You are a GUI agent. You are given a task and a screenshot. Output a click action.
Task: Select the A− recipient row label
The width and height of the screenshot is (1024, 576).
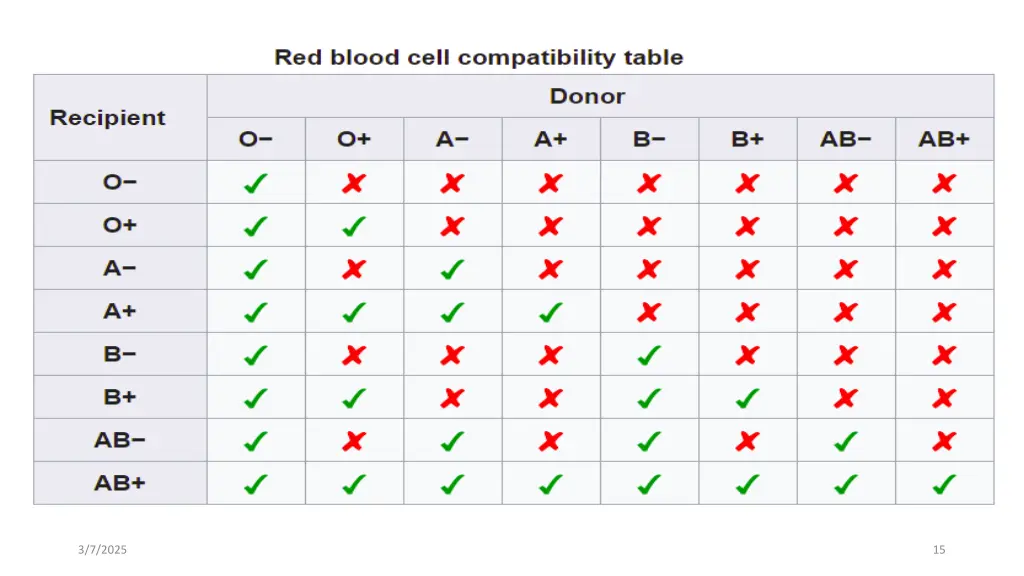(120, 268)
